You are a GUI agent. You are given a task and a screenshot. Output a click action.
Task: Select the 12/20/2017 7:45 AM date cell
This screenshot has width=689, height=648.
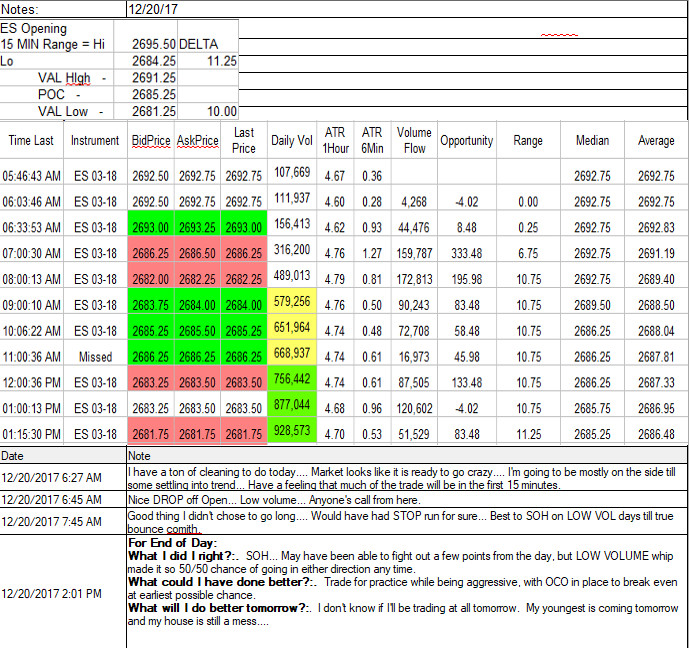(63, 521)
